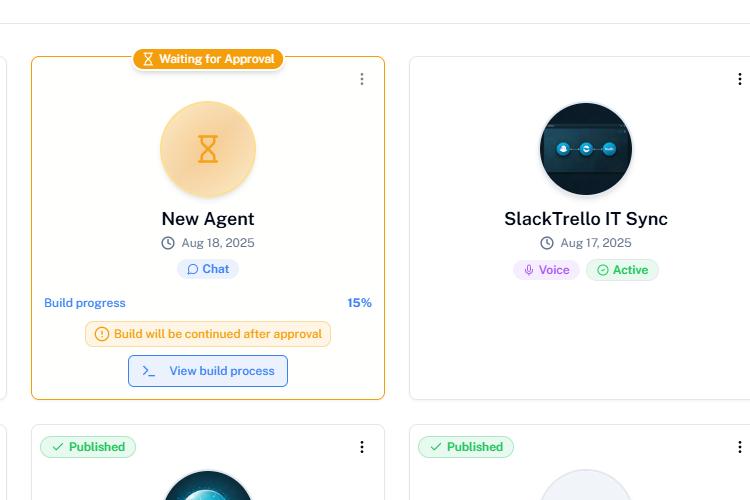Open options menu on bottom-left Published card
This screenshot has width=750, height=500.
pos(362,447)
